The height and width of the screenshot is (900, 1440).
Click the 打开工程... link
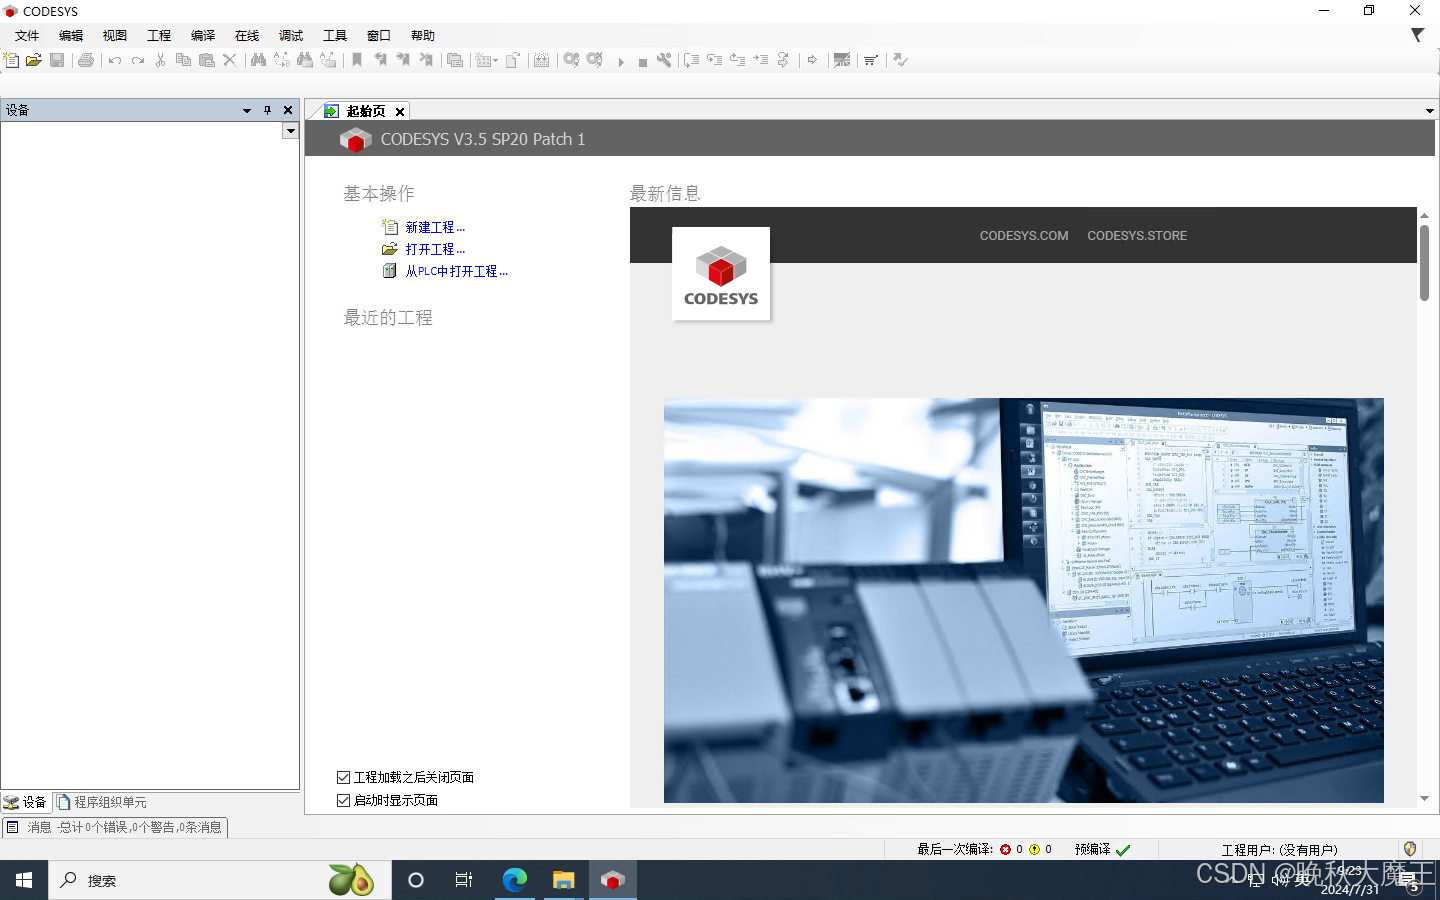tap(435, 249)
